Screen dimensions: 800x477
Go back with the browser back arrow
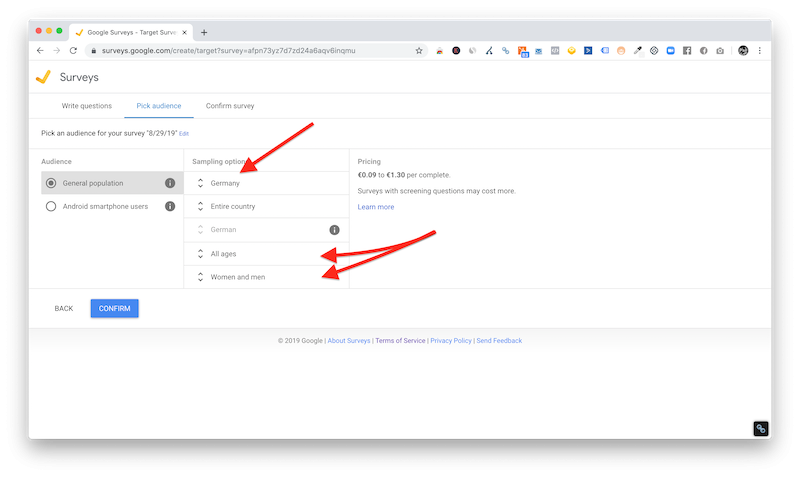click(40, 51)
